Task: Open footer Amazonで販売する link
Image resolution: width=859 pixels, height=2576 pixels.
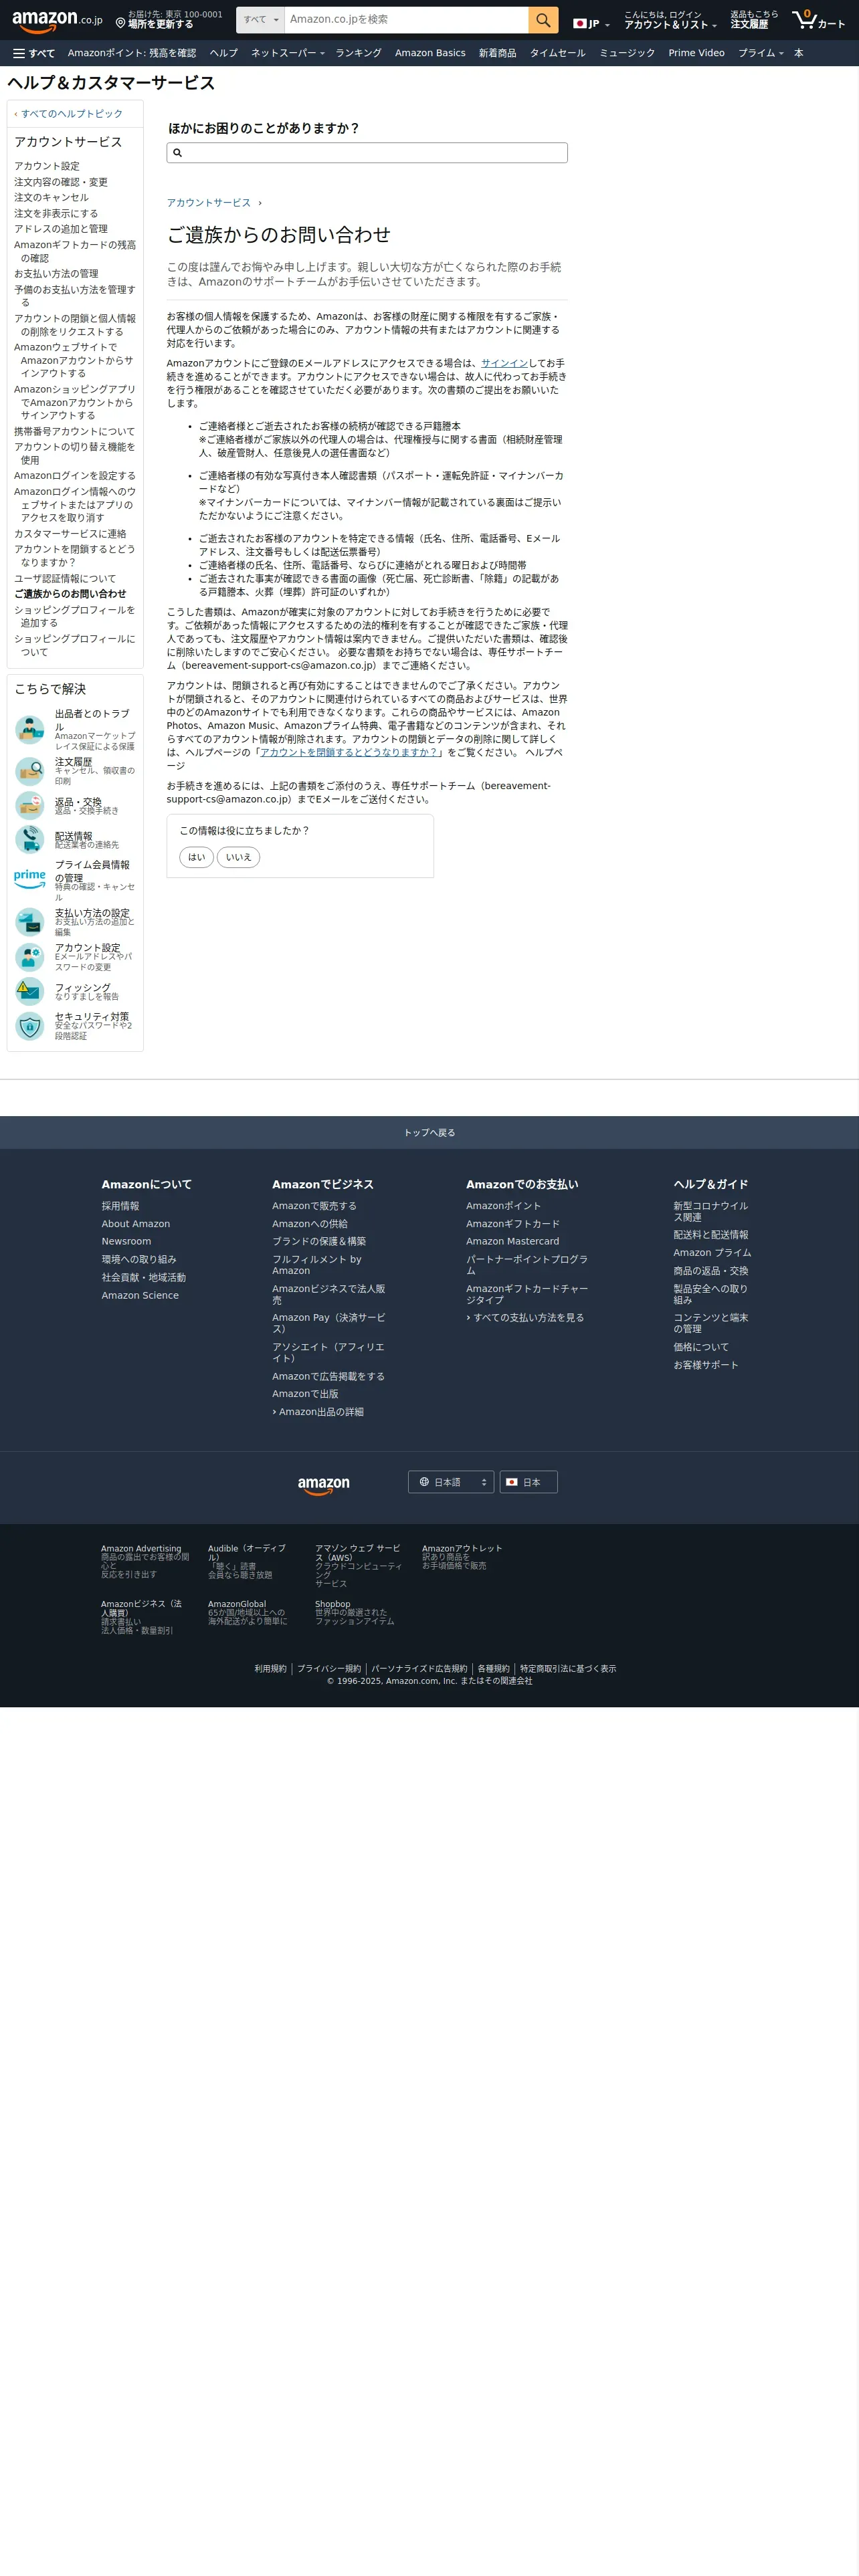Action: tap(314, 1206)
